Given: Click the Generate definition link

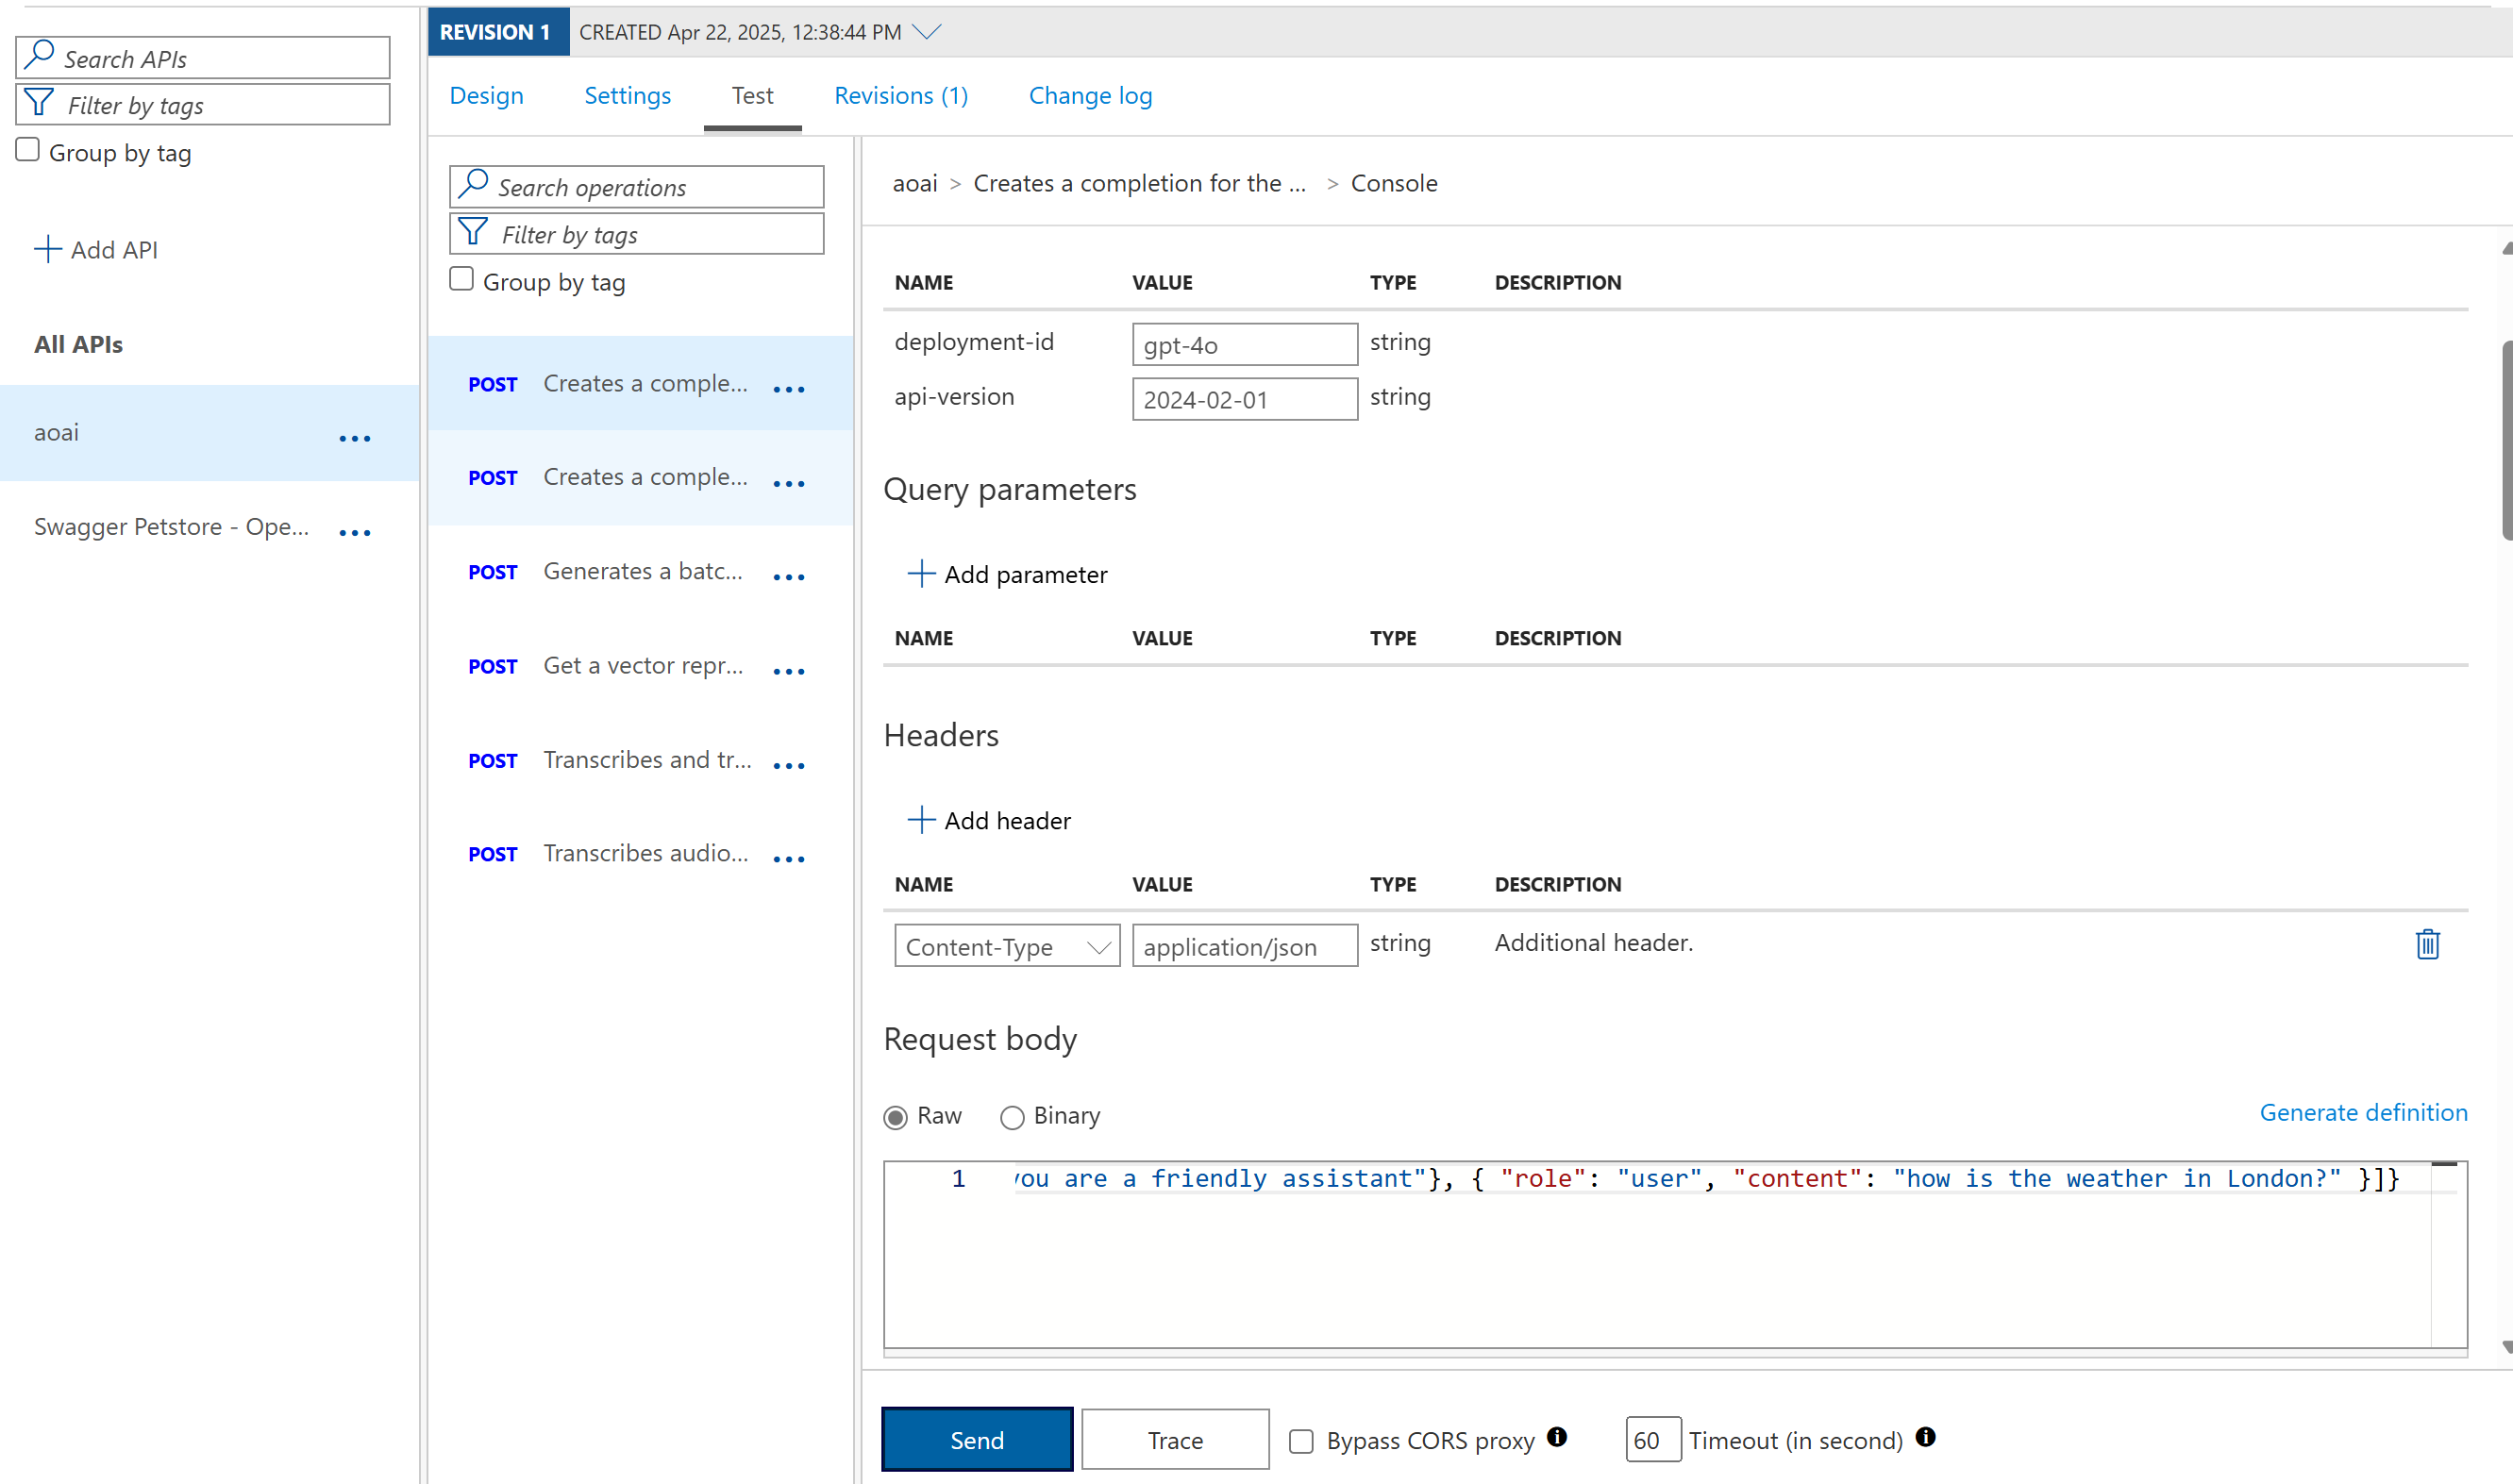Looking at the screenshot, I should coord(2363,1112).
